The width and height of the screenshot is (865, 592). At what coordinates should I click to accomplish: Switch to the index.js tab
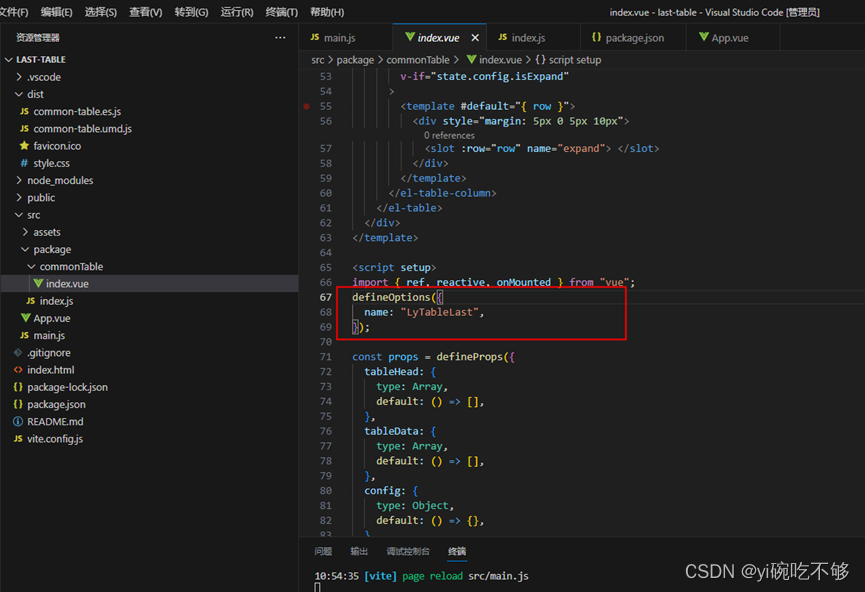[529, 36]
